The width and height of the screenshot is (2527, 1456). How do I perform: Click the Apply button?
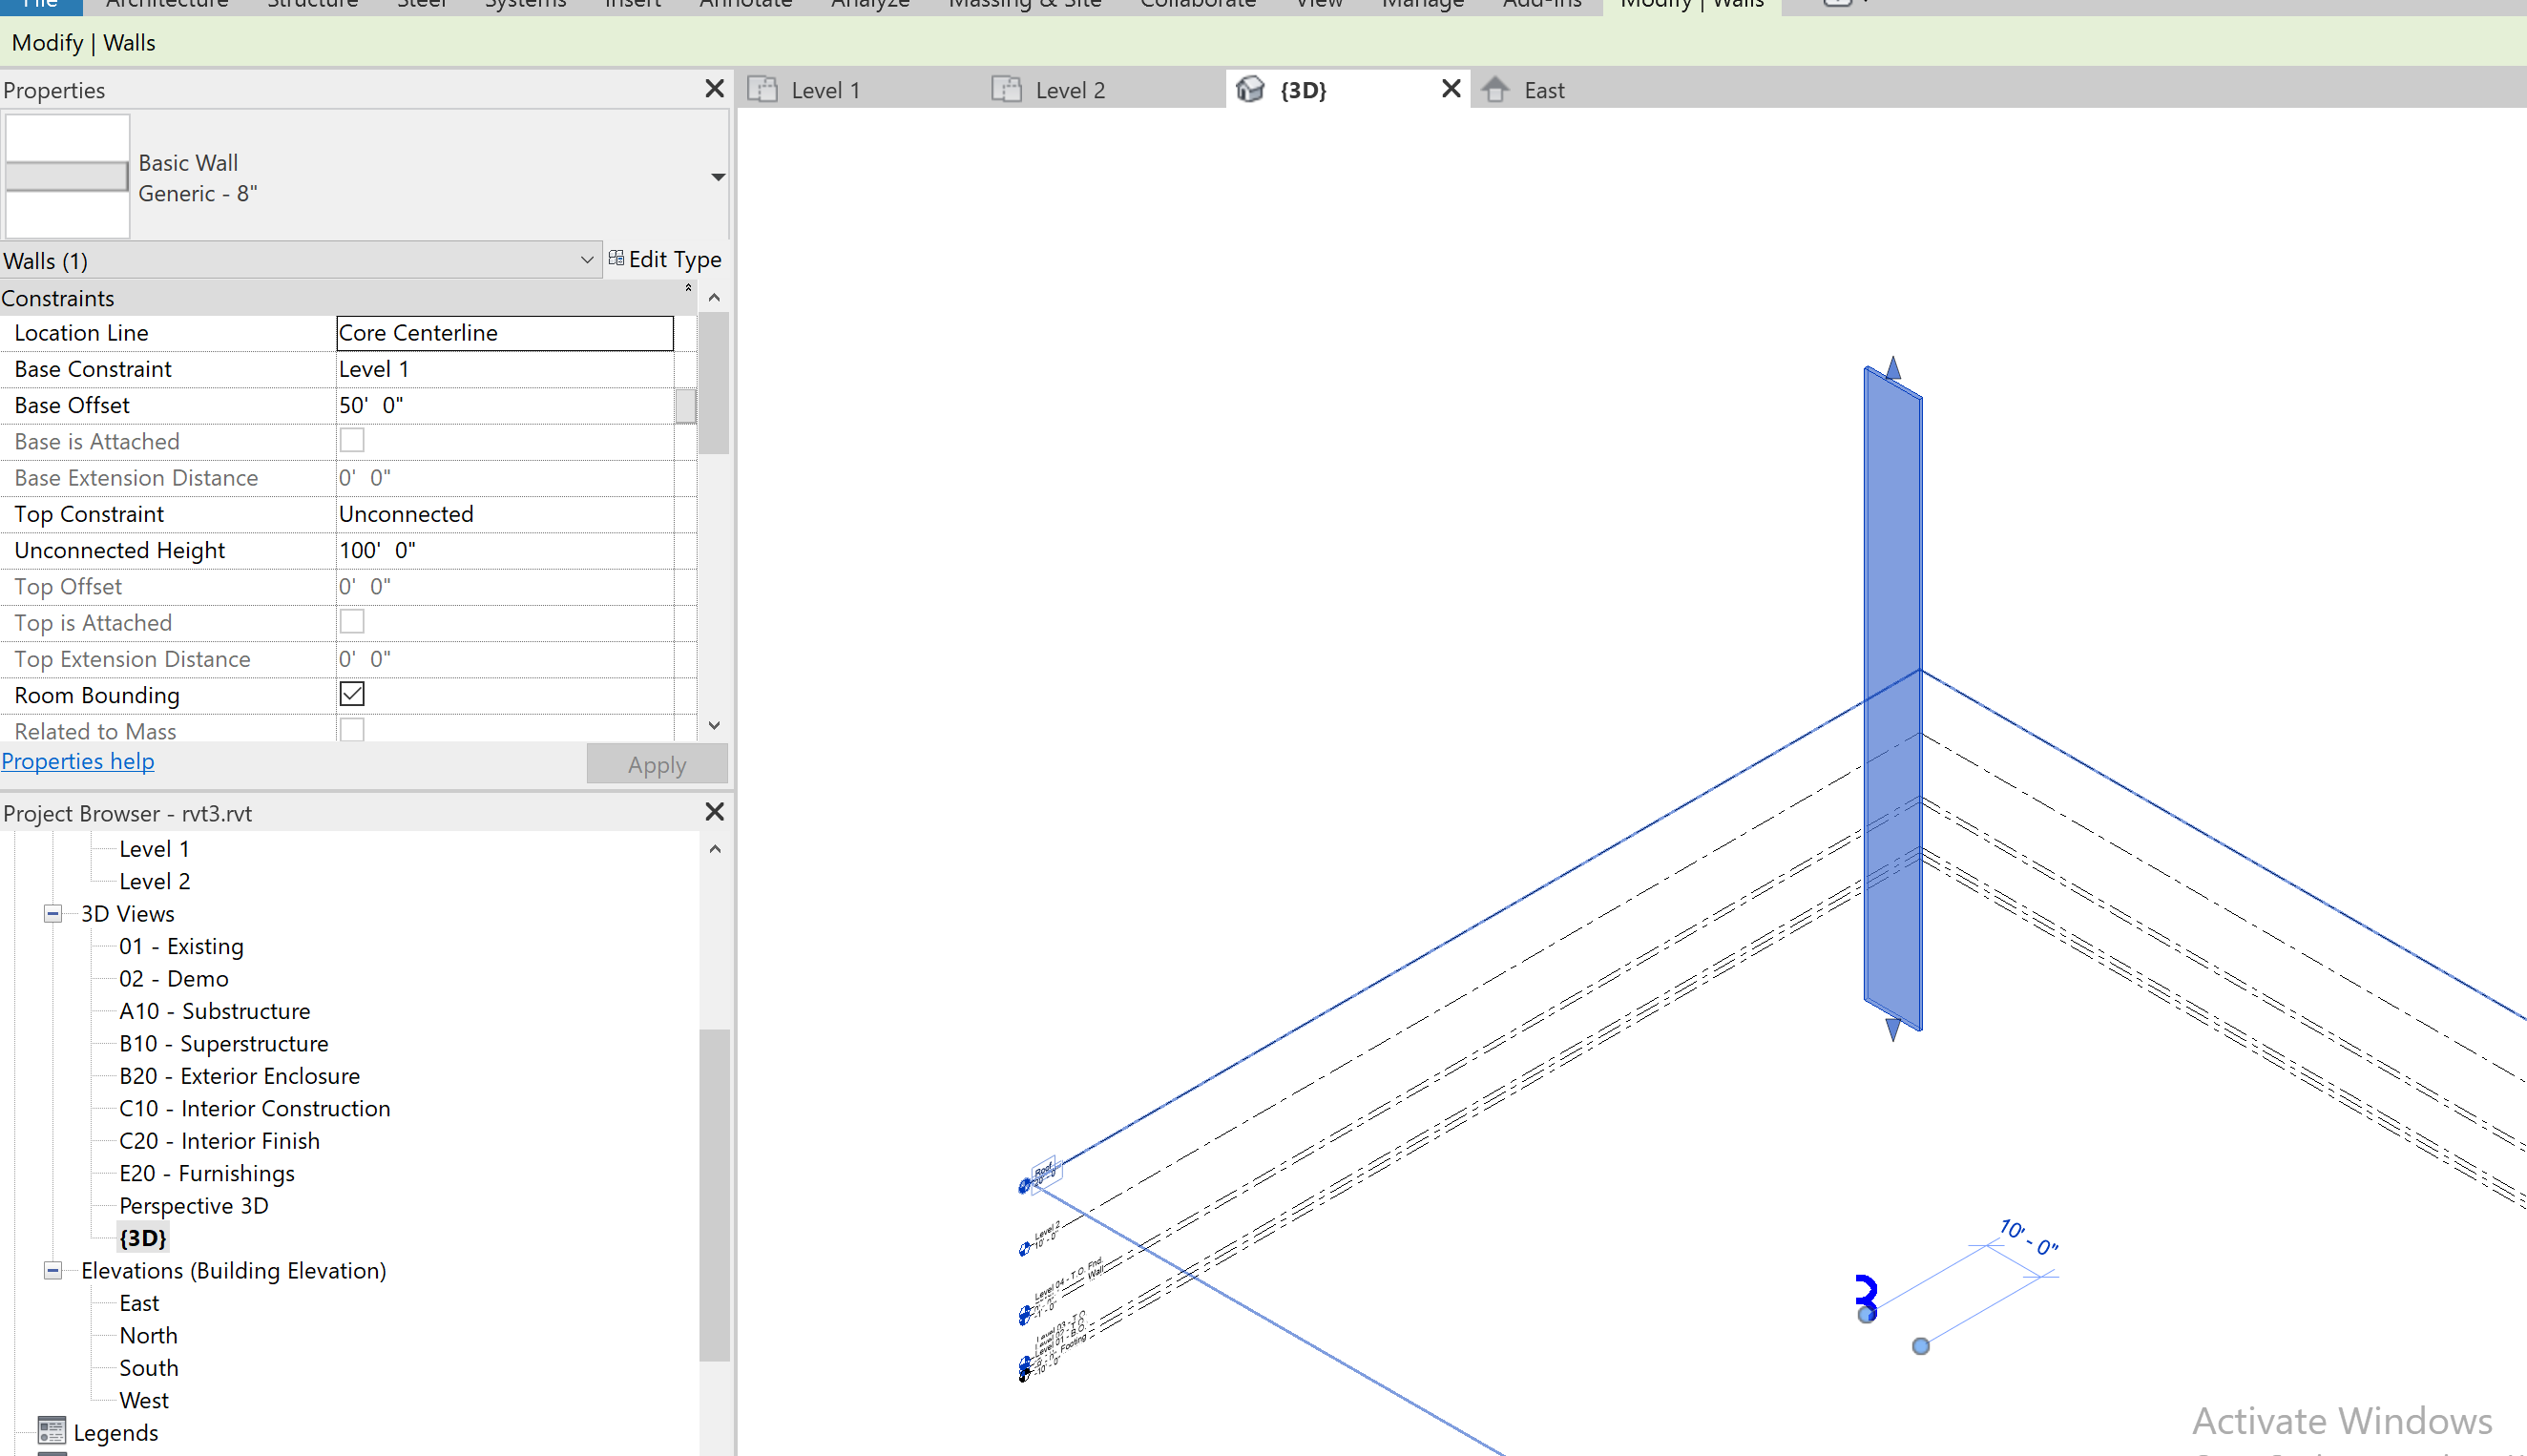(x=656, y=763)
